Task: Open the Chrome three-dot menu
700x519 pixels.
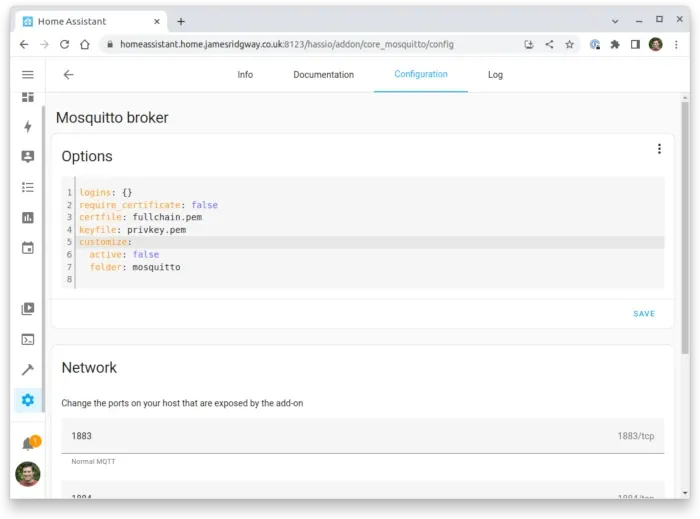Action: pyautogui.click(x=676, y=44)
